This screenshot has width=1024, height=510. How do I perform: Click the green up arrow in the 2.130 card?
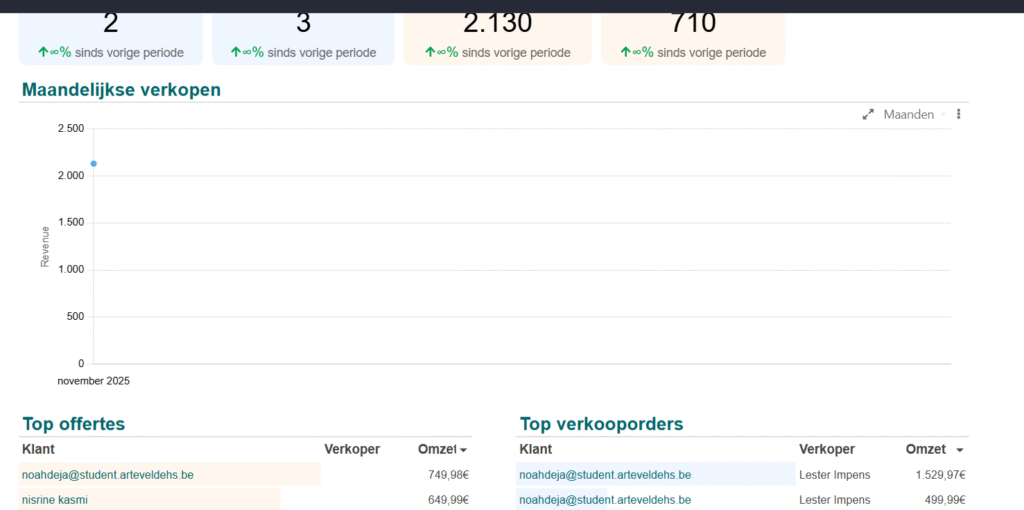[430, 52]
